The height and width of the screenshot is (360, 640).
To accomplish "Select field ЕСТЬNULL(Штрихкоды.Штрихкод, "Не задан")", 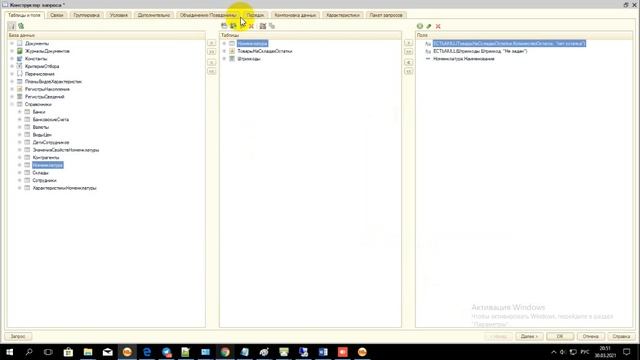I will tap(480, 51).
